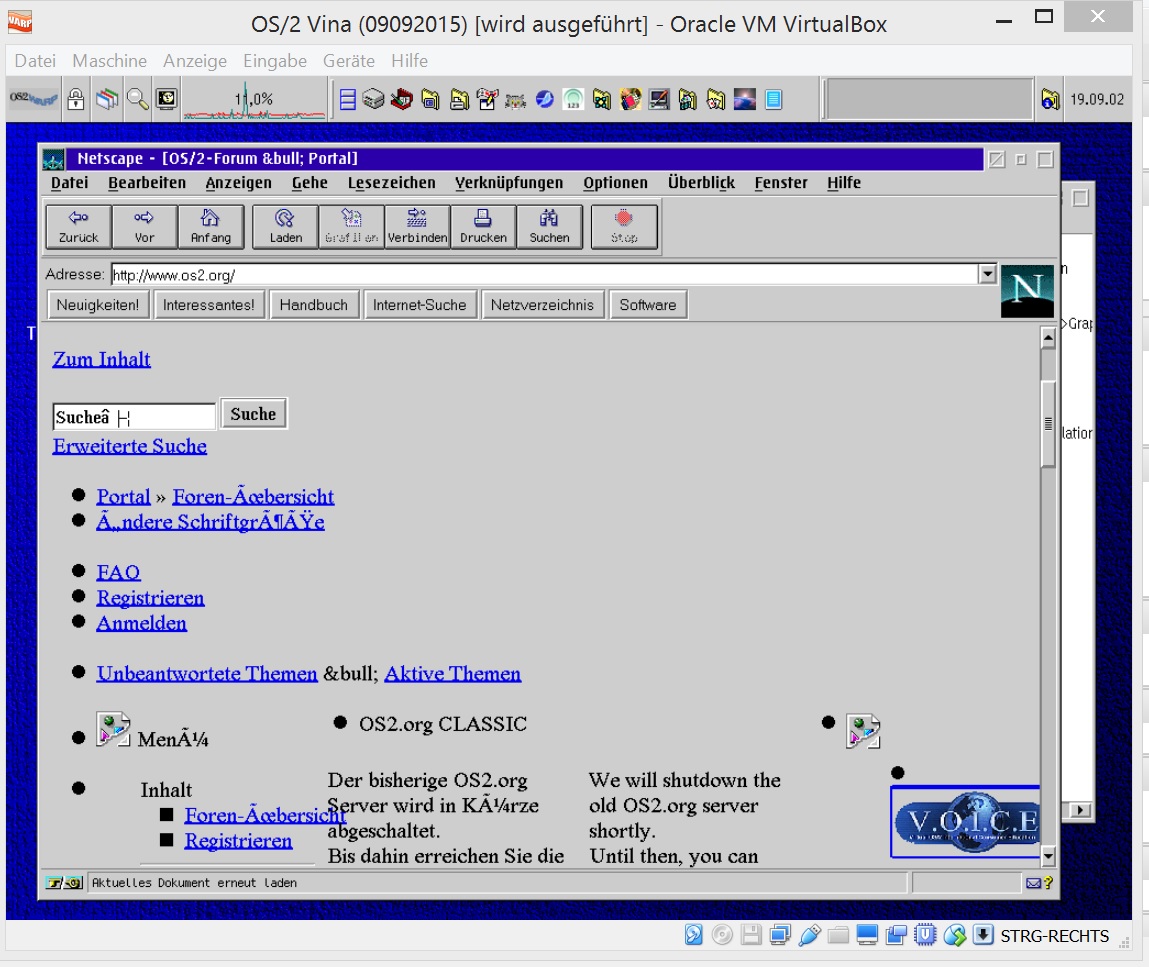Open VirtualBox Maschine menu

(109, 61)
